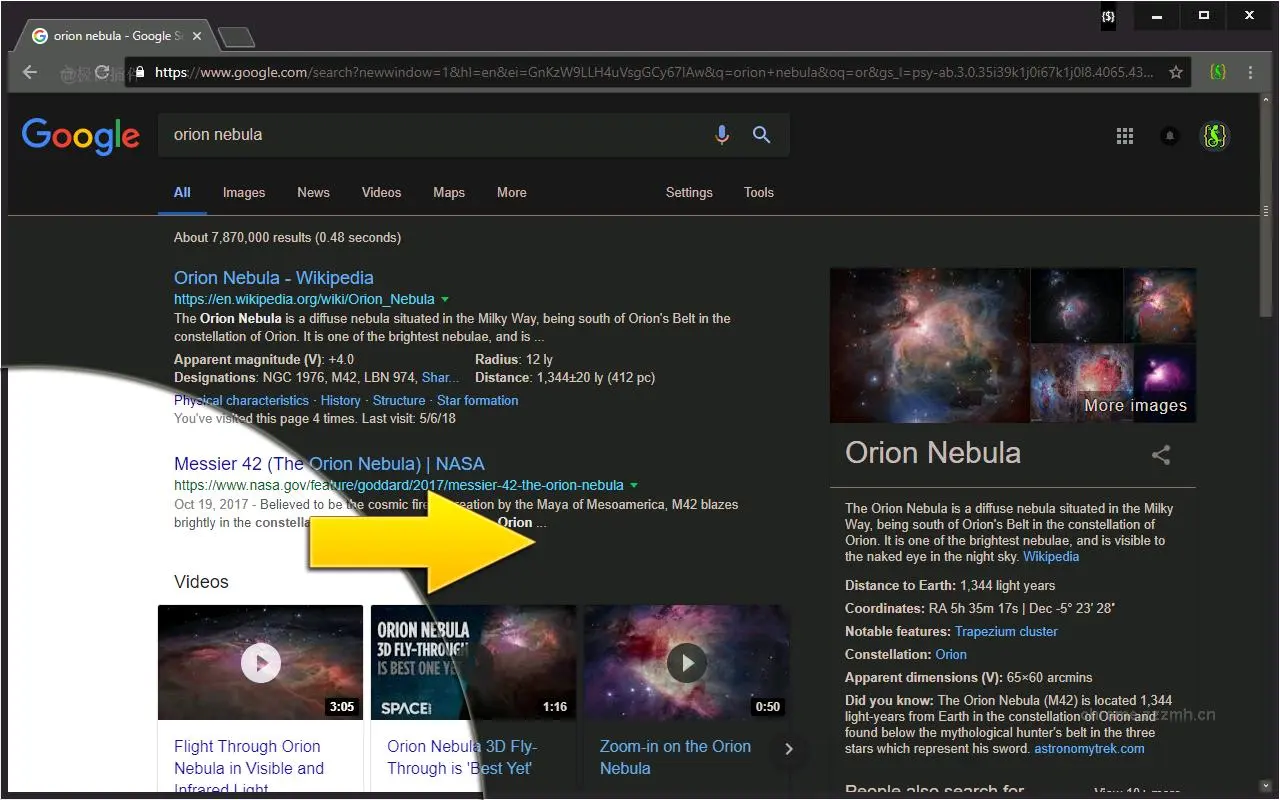Switch to the Images tab
The height and width of the screenshot is (800, 1280).
coord(243,192)
